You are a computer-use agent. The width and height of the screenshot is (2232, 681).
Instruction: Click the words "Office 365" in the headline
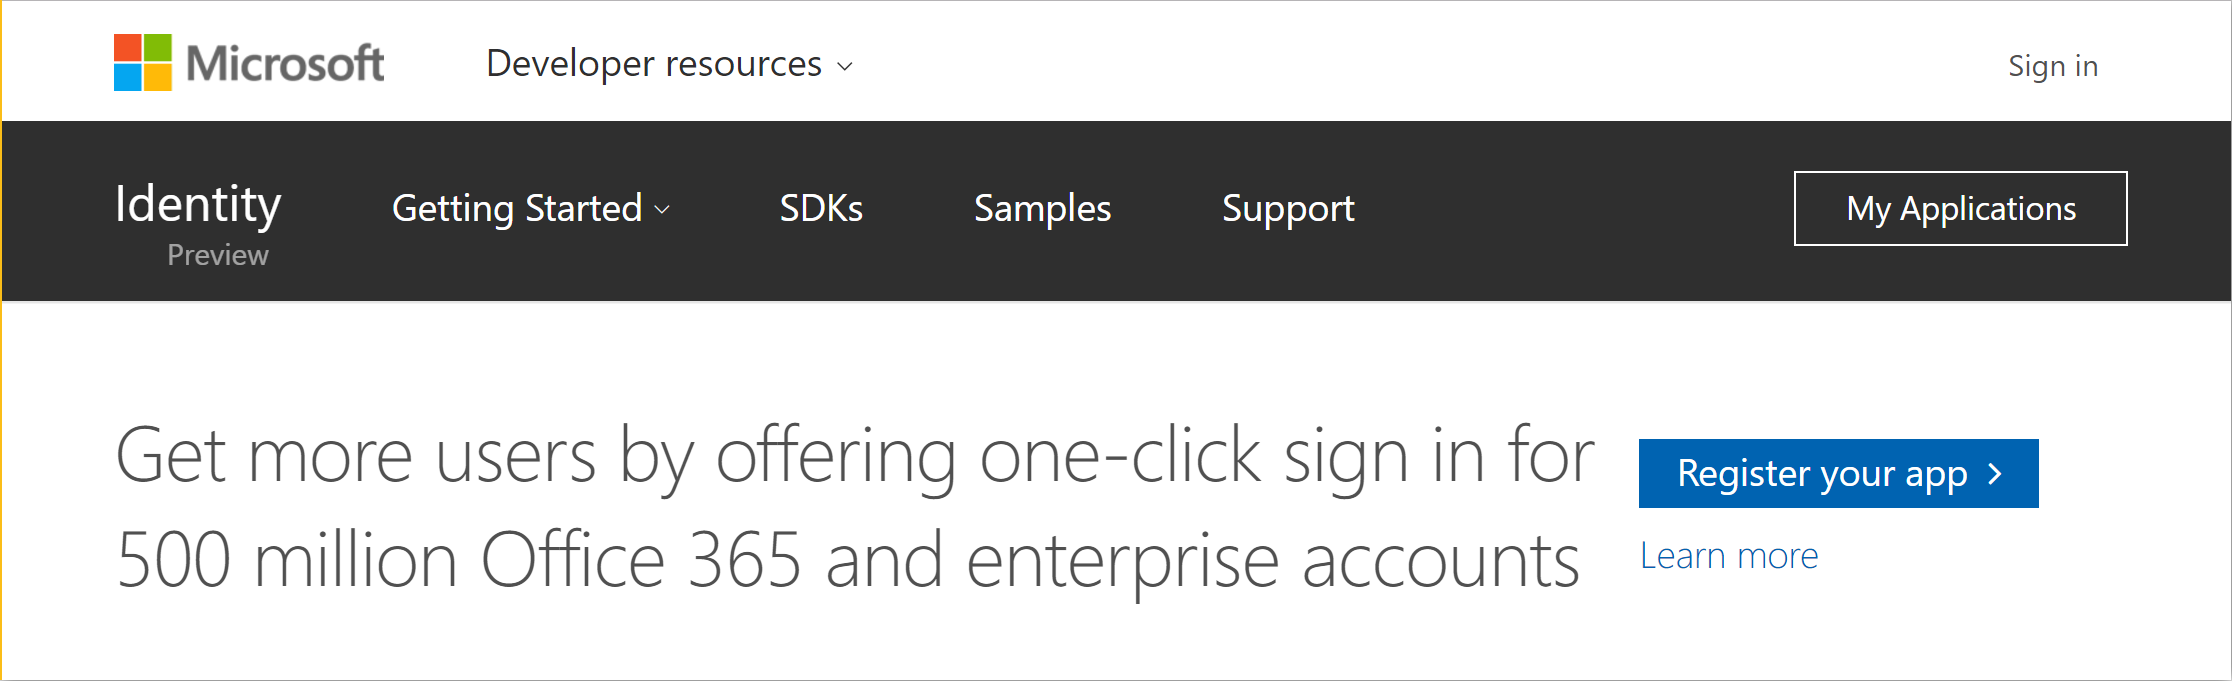click(641, 560)
